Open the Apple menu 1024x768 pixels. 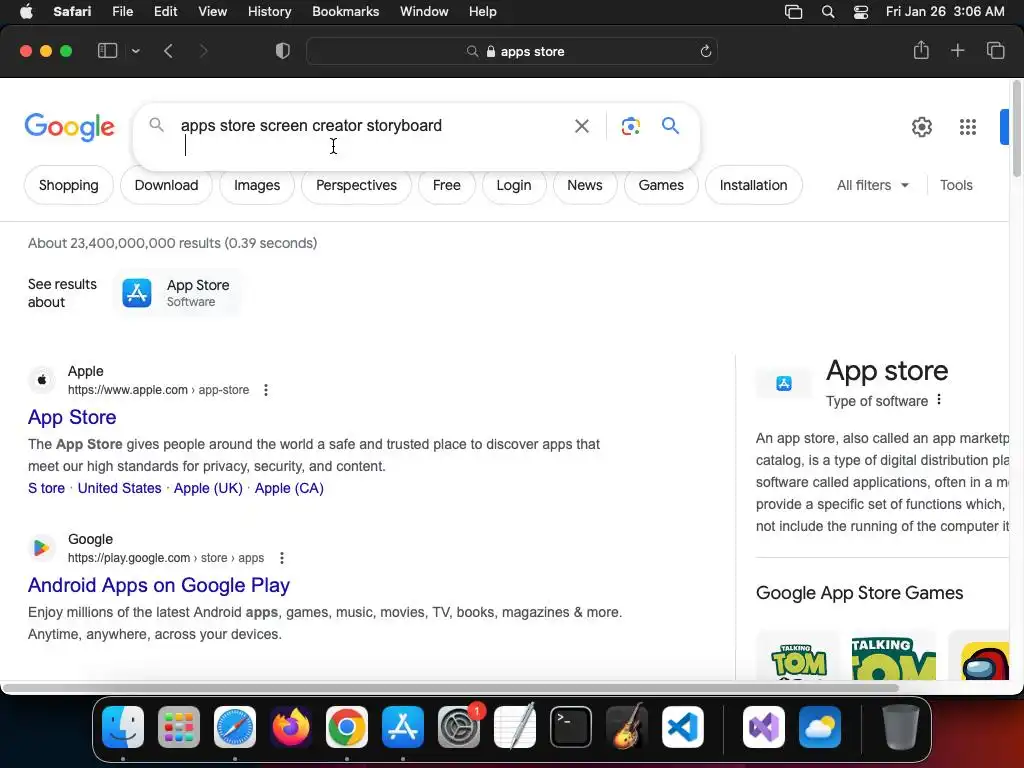point(26,12)
